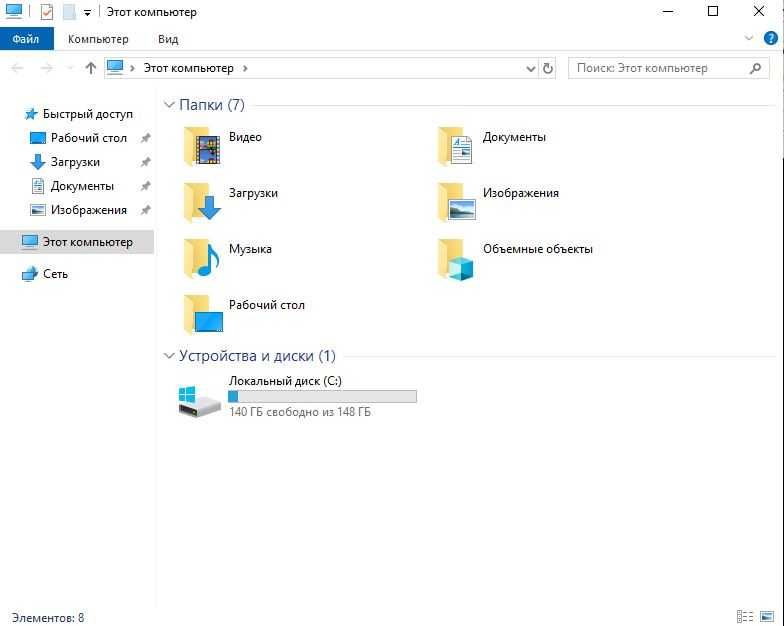Click the Элементов: 8 status text
This screenshot has height=626, width=784.
[x=48, y=618]
